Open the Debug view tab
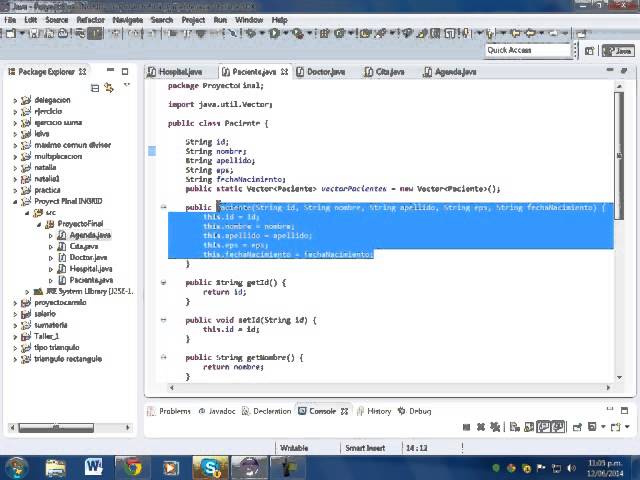The width and height of the screenshot is (640, 480). tap(415, 411)
